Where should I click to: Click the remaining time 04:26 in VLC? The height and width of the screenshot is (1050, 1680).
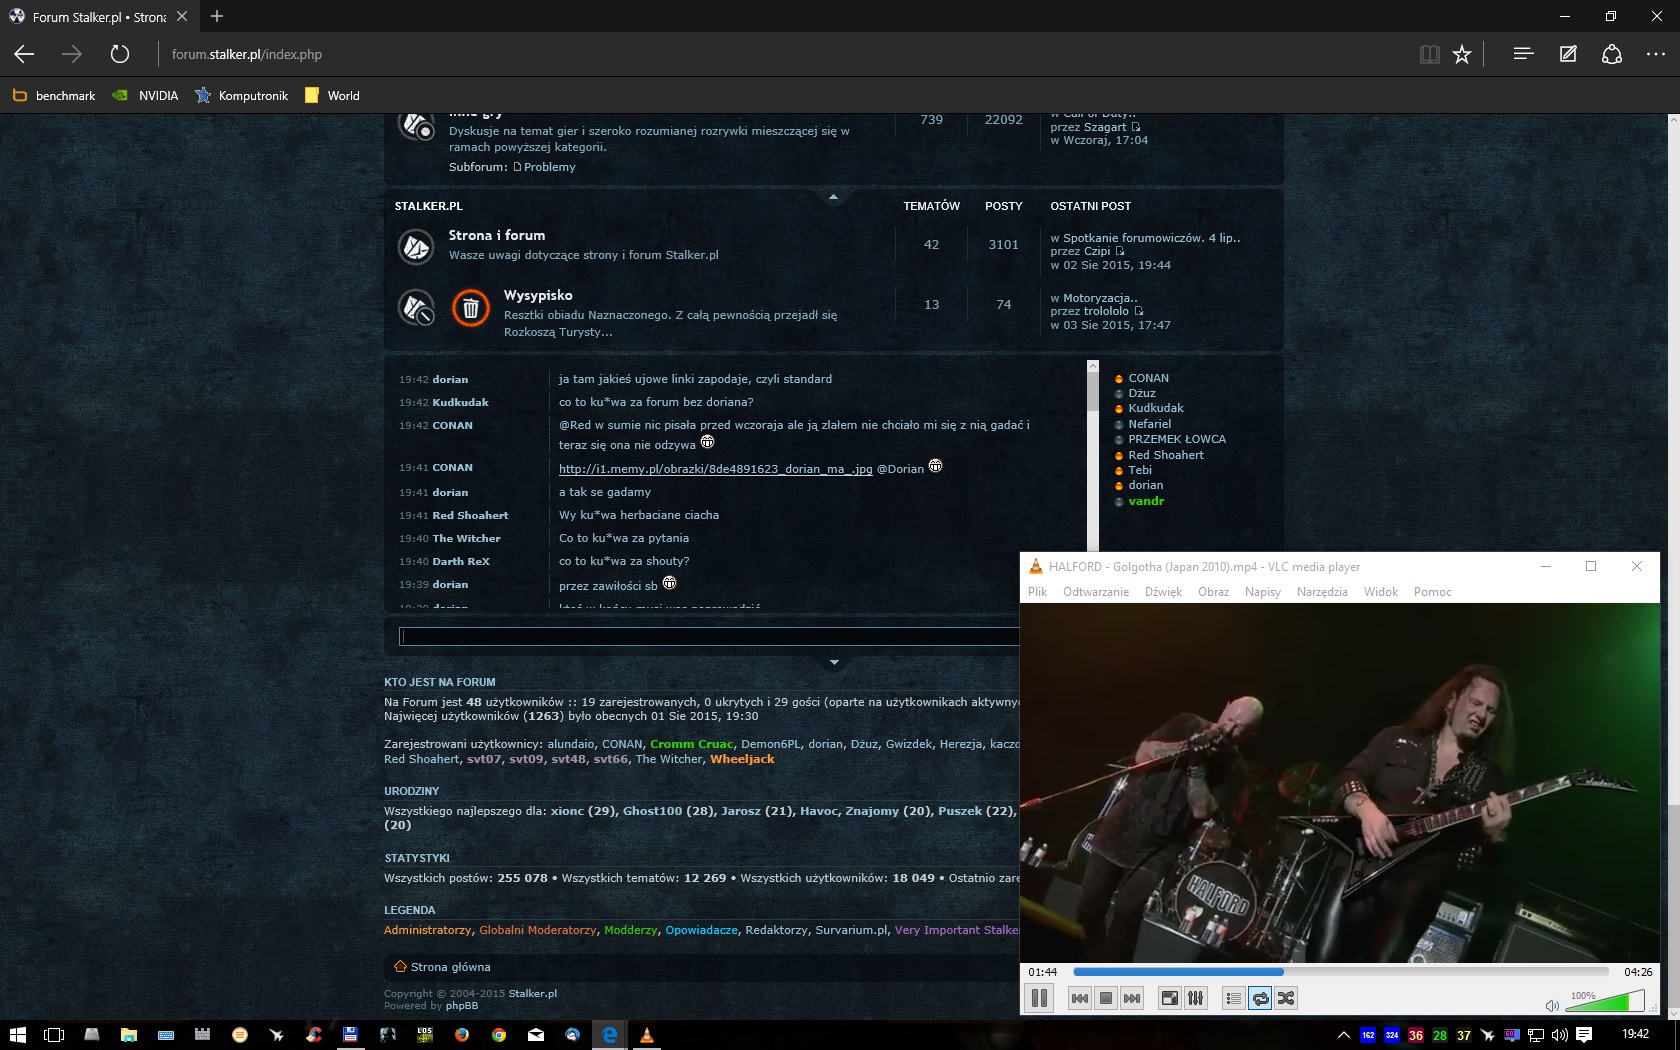point(1638,972)
